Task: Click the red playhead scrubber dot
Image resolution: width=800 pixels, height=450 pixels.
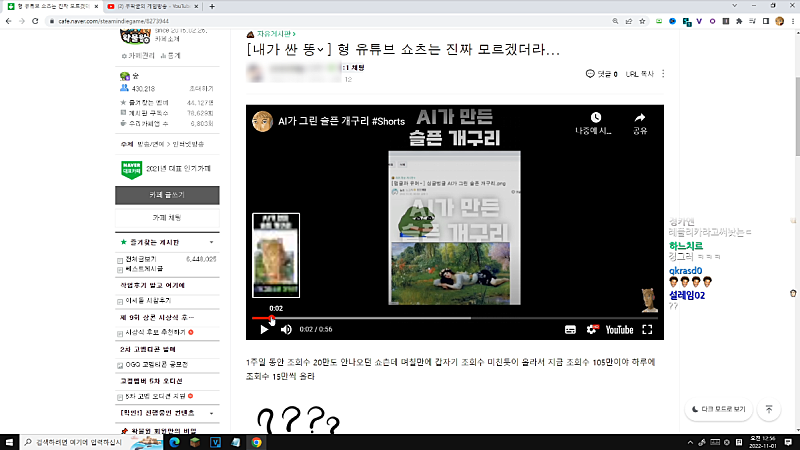Action: point(271,318)
